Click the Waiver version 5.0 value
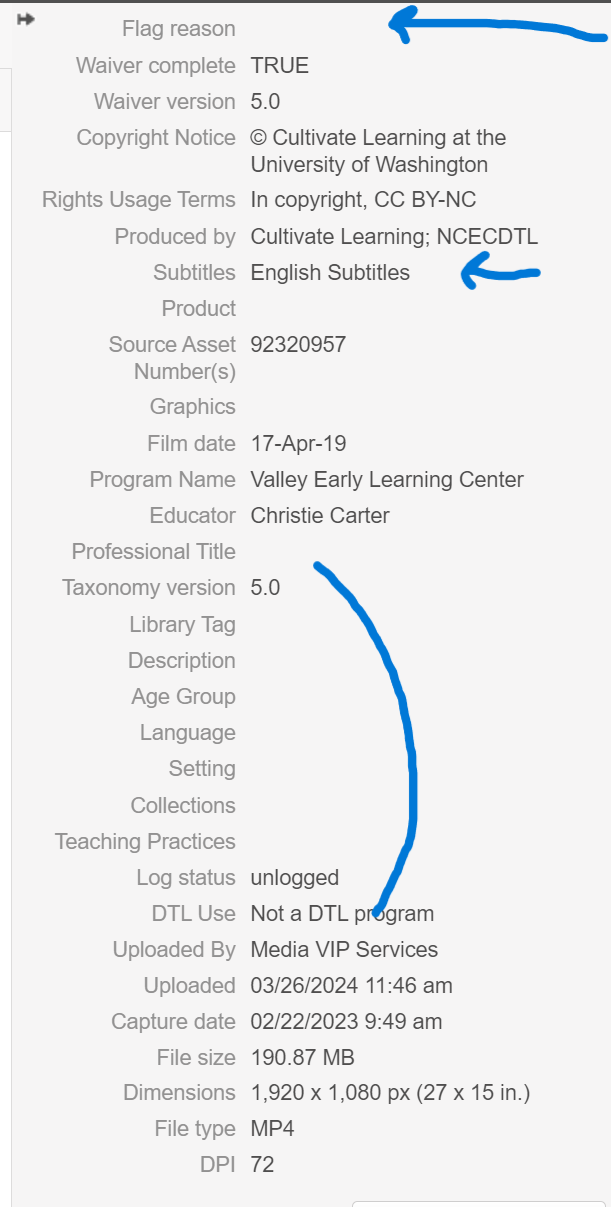The height and width of the screenshot is (1207, 611). (x=265, y=102)
